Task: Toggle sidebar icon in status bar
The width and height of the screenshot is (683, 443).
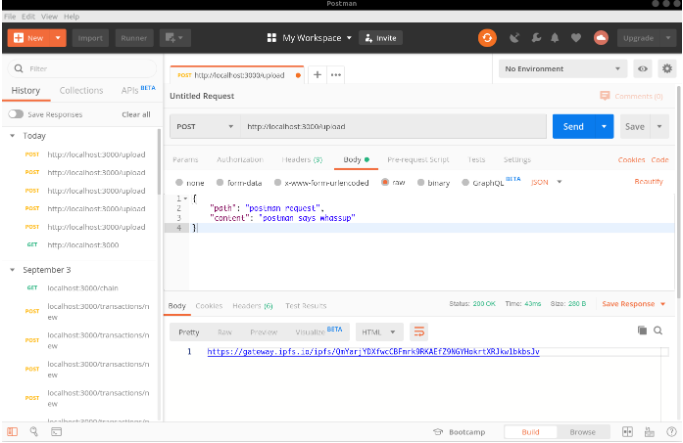Action: click(x=13, y=432)
